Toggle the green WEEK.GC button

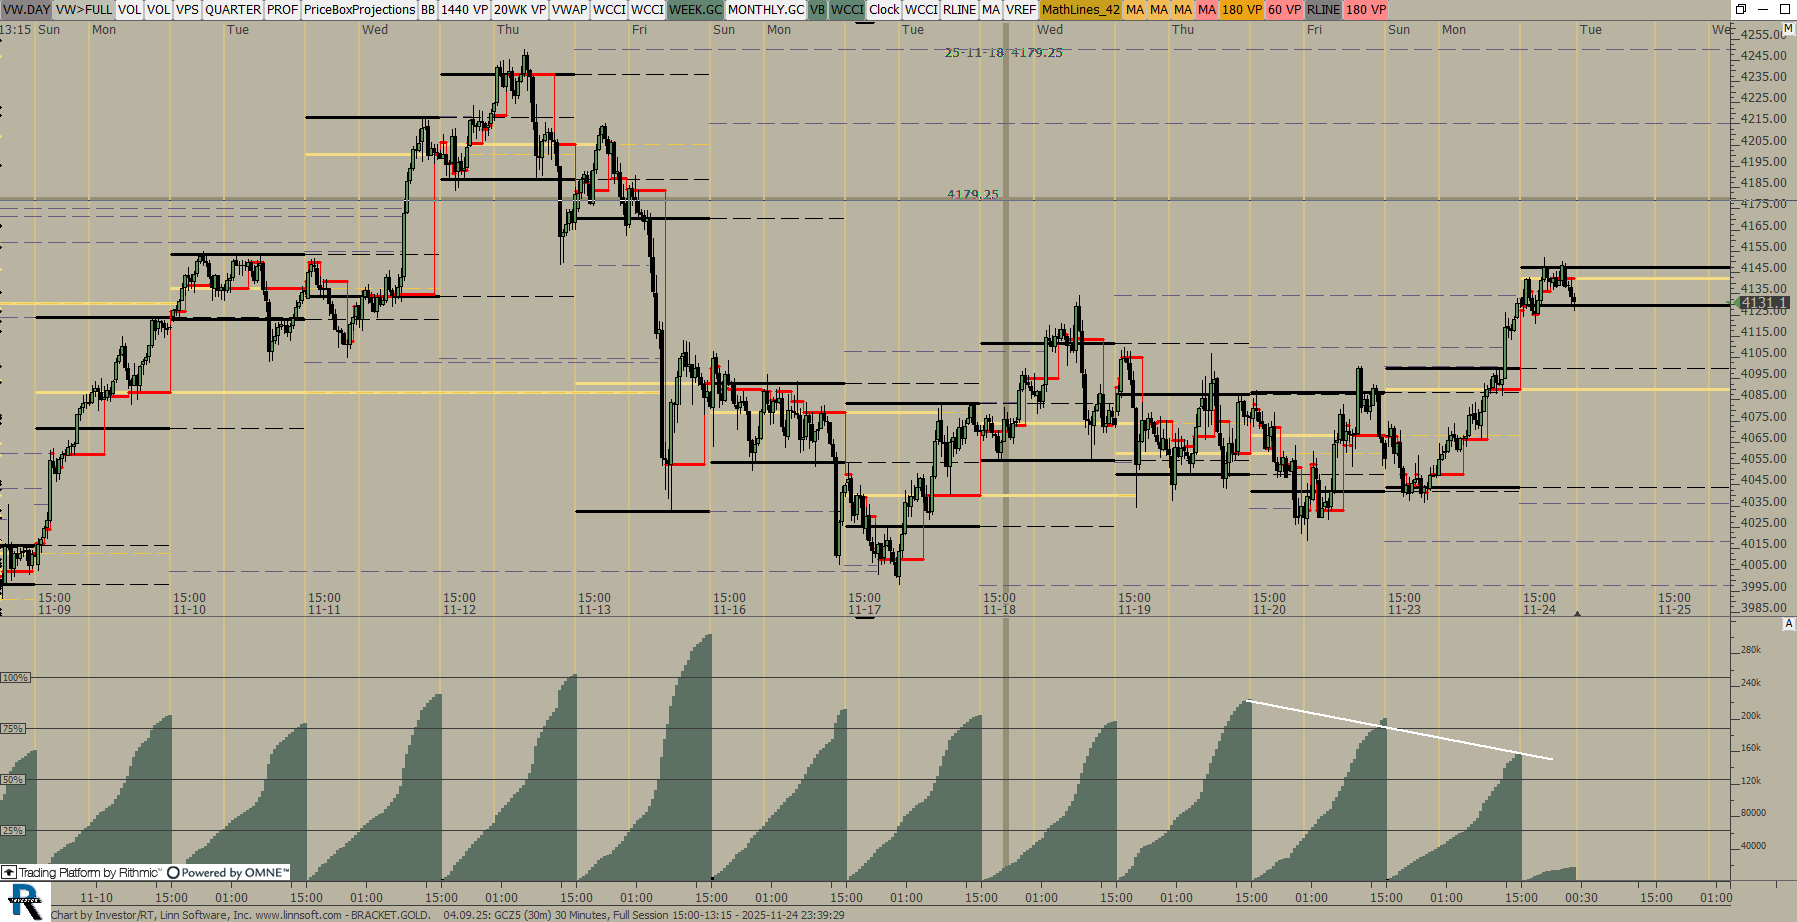tap(695, 9)
